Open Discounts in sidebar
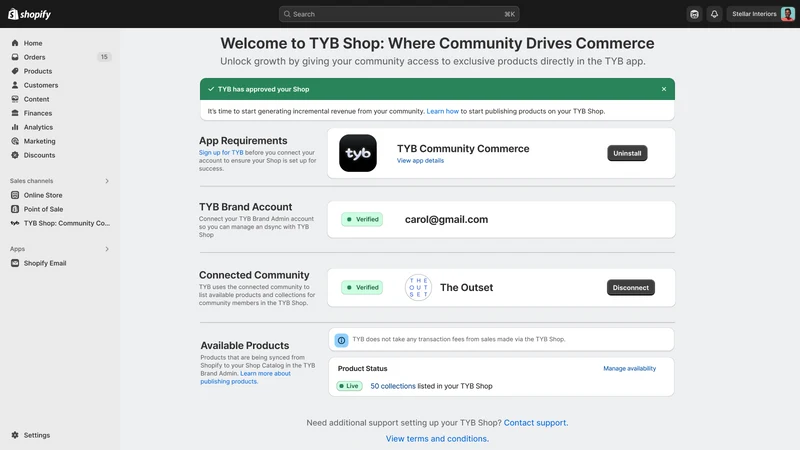 pyautogui.click(x=39, y=155)
